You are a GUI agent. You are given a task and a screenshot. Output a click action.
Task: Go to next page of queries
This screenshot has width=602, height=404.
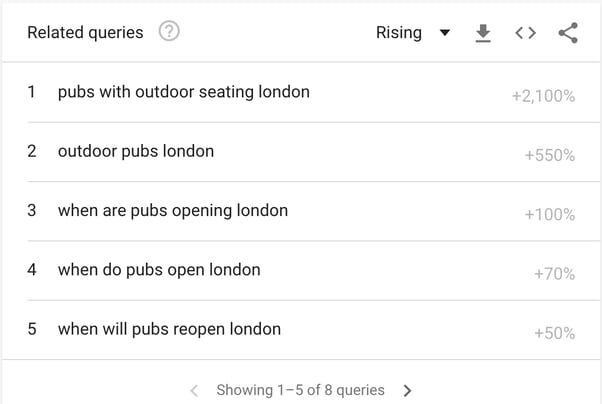[407, 390]
